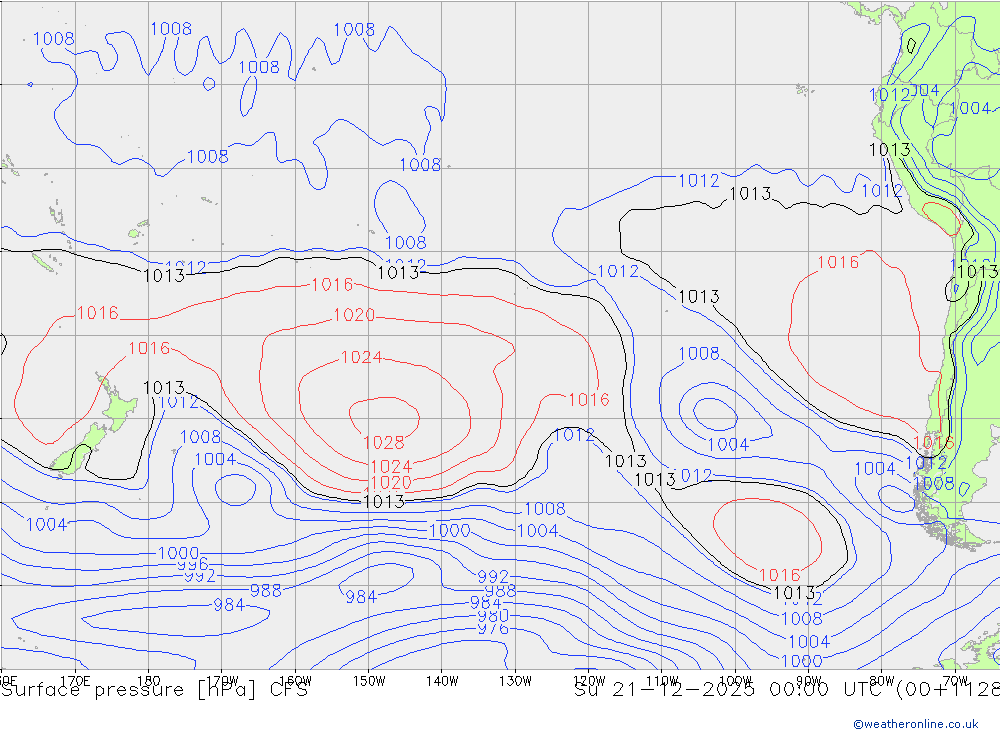Click the 90W longitude label
1000x733 pixels.
[x=809, y=681]
